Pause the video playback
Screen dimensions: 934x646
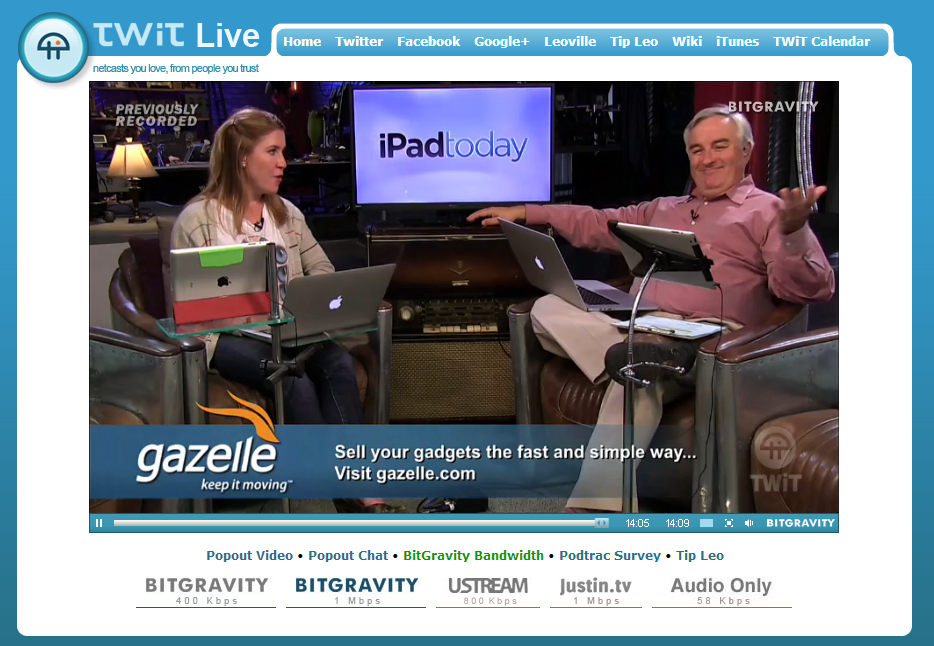click(x=99, y=523)
